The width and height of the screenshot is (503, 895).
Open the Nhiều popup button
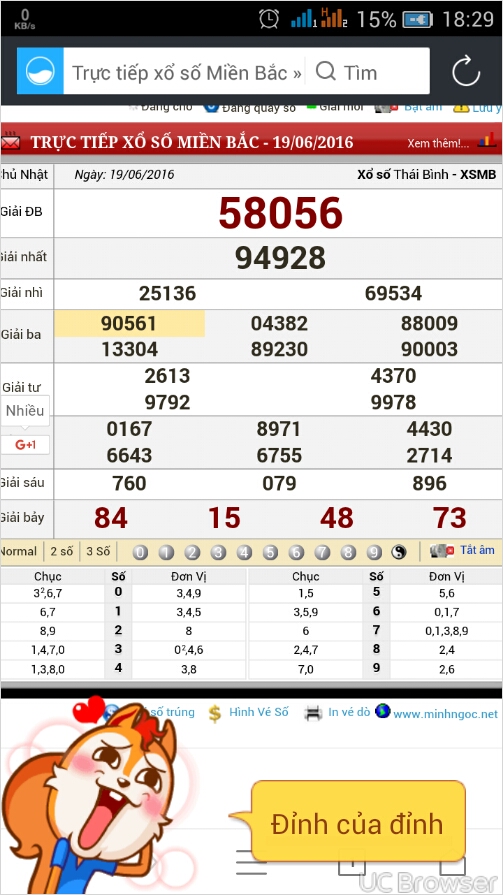click(x=25, y=410)
